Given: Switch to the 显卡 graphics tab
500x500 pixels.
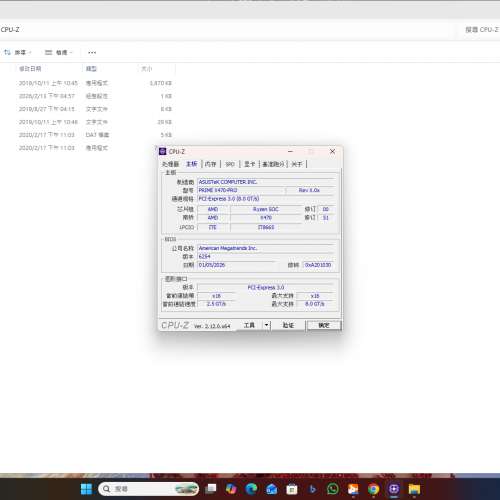Looking at the screenshot, I should point(249,164).
